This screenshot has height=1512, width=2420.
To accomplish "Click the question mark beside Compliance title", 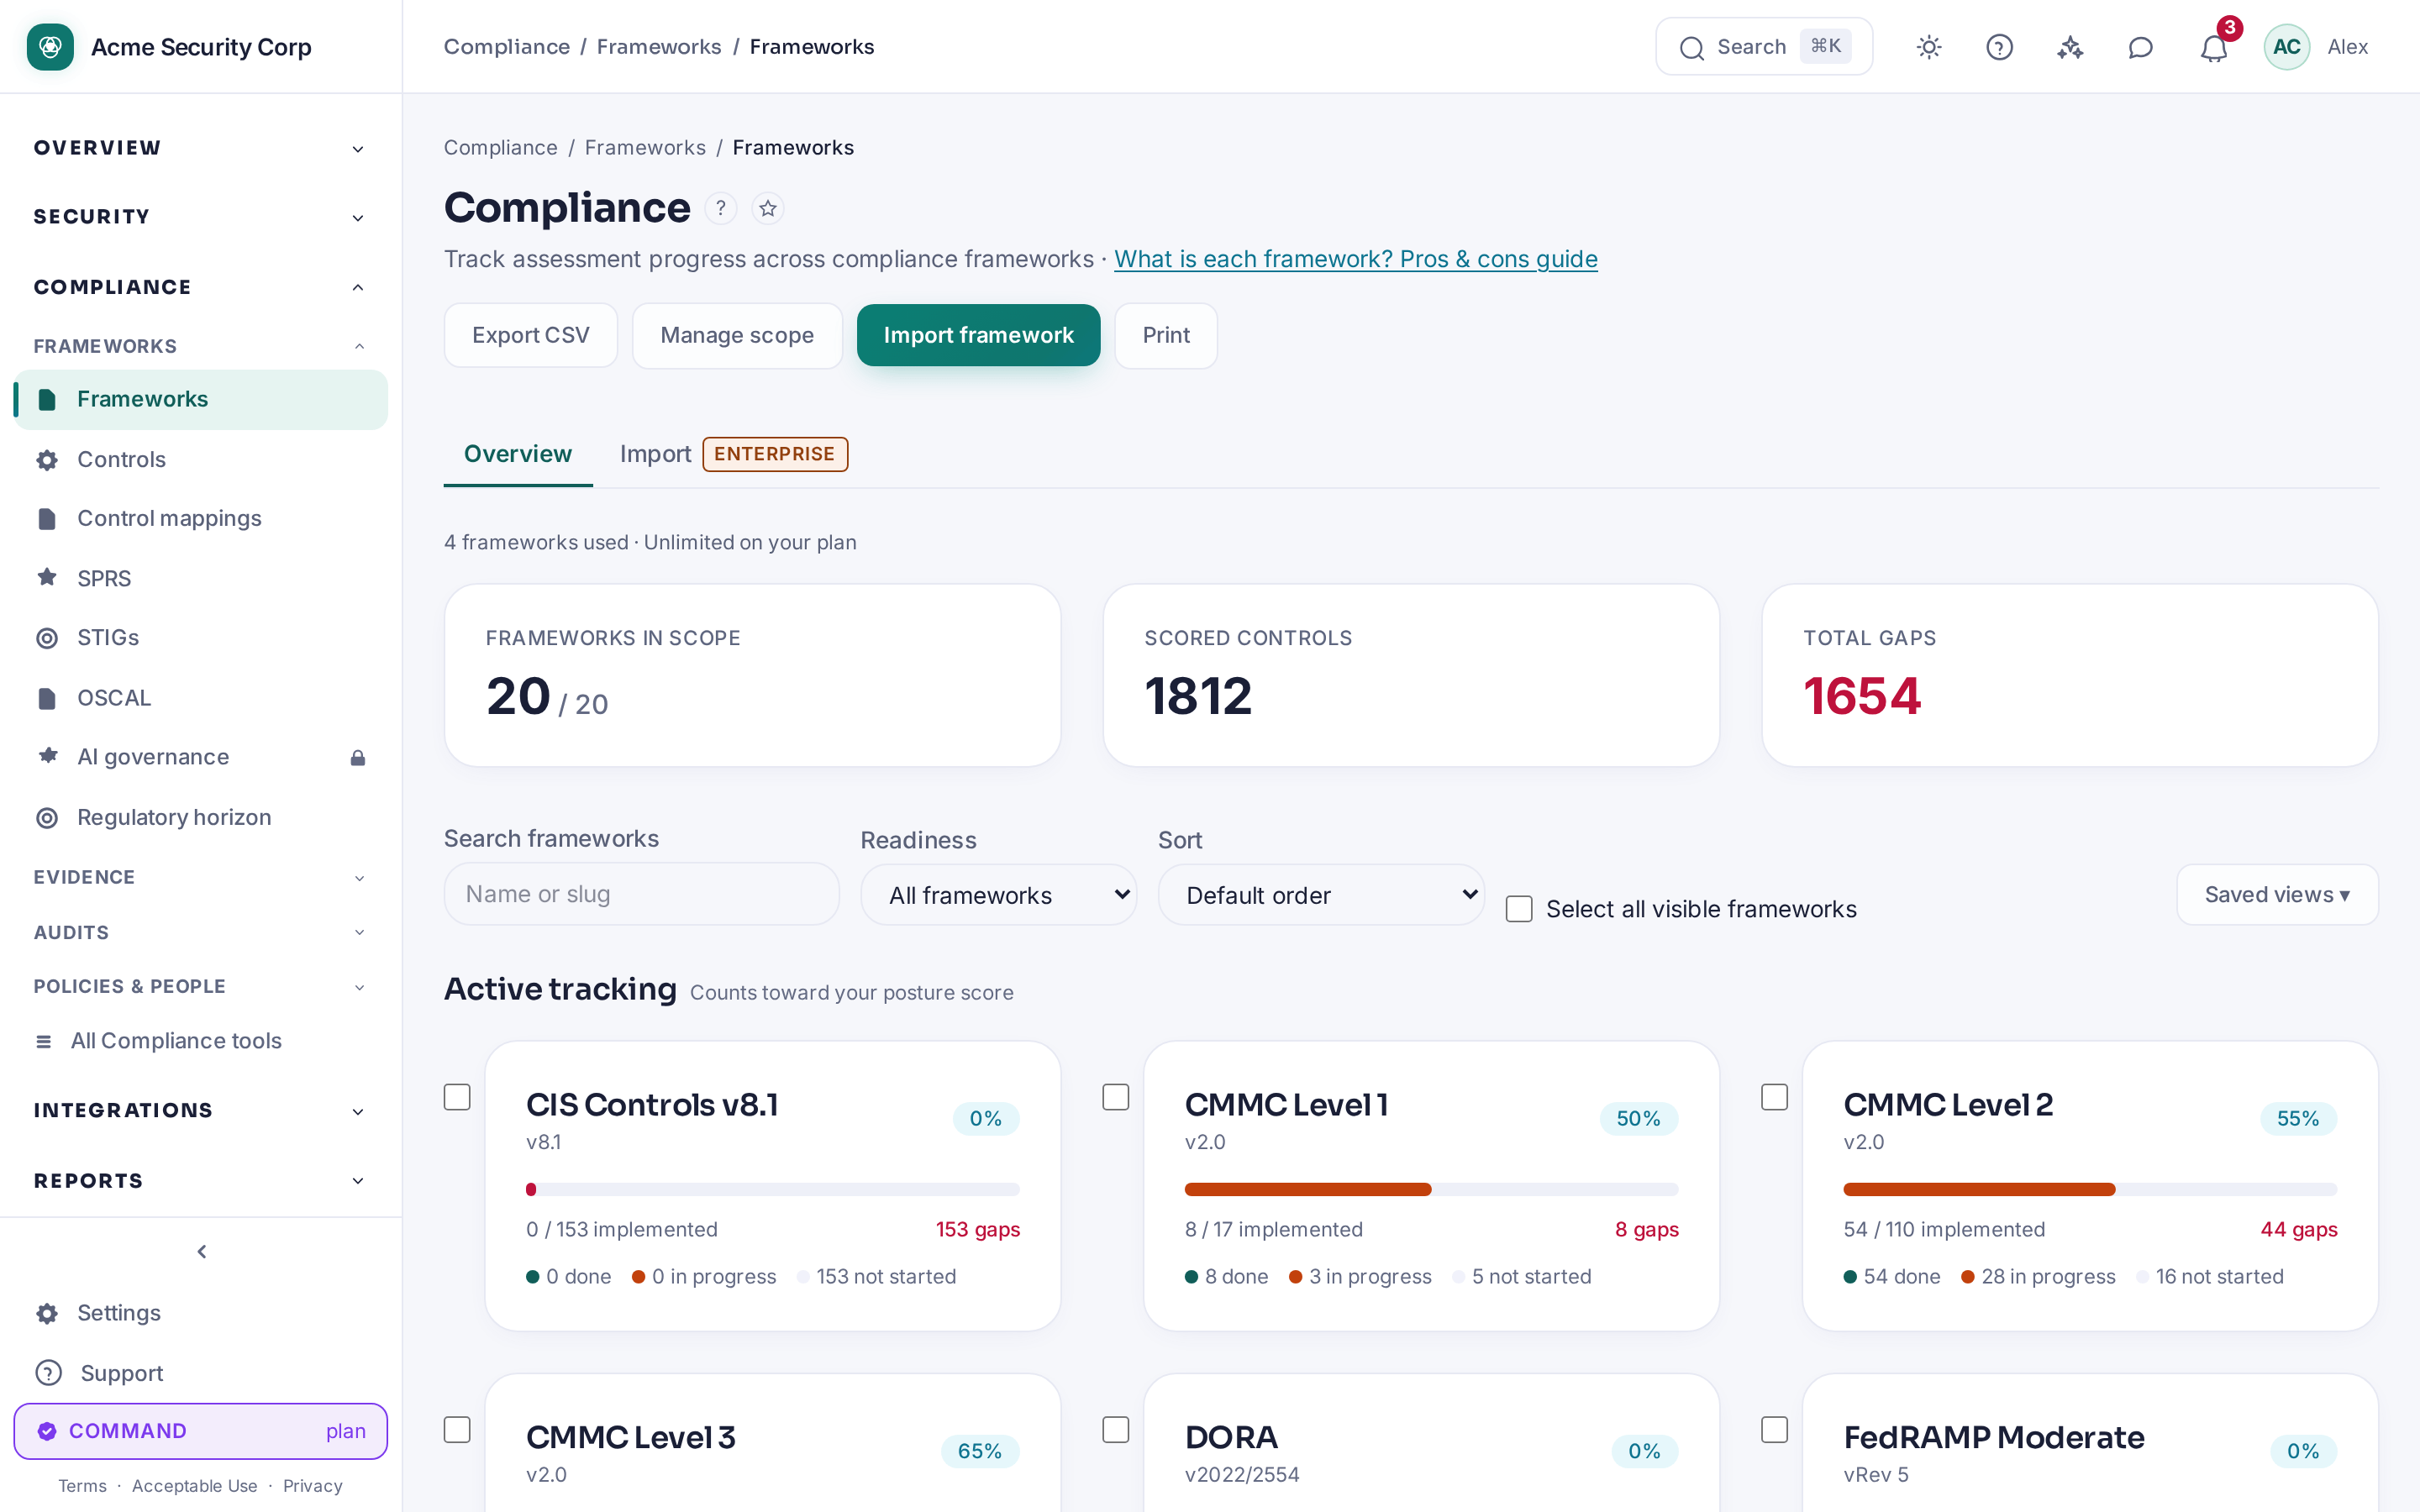I will coord(720,208).
